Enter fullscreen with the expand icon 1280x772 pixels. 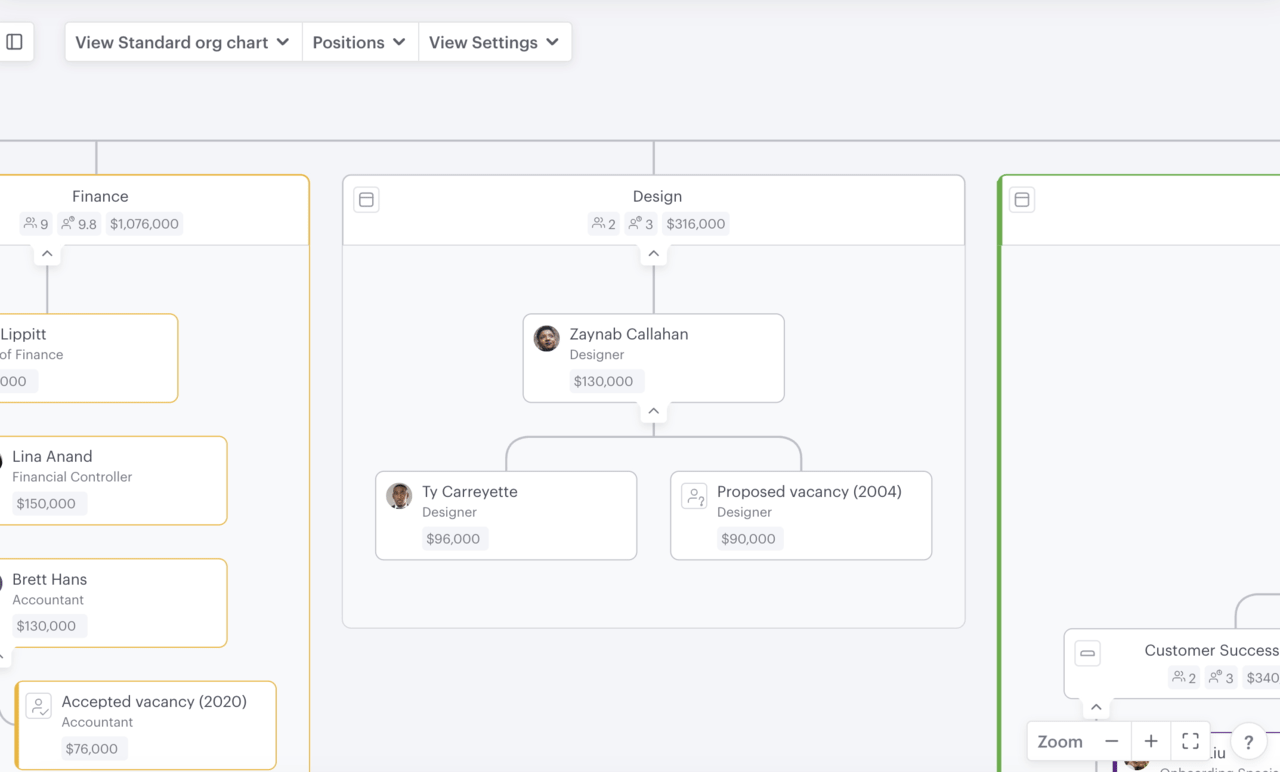1190,741
